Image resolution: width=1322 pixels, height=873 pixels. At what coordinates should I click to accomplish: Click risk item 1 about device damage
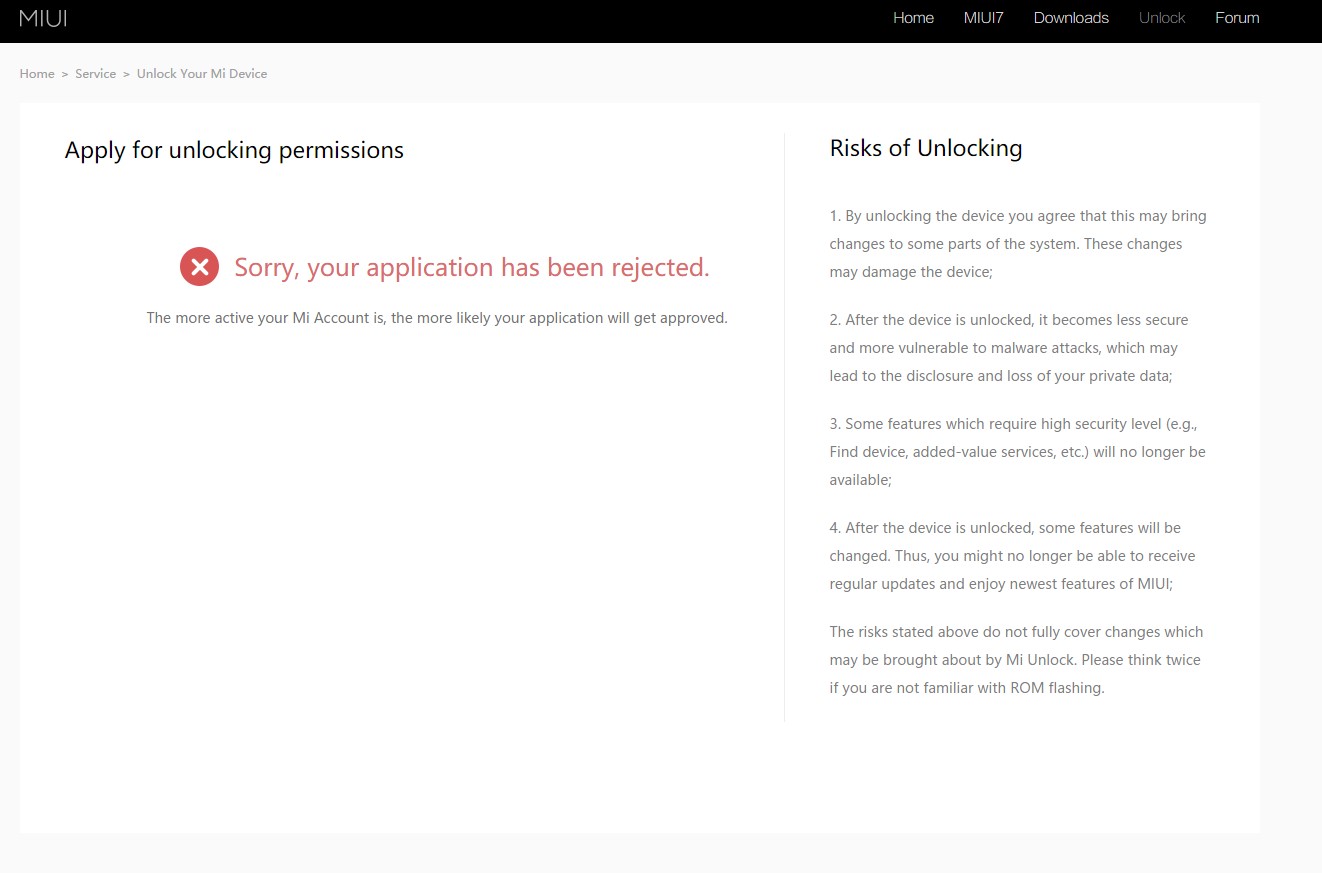coord(1017,243)
